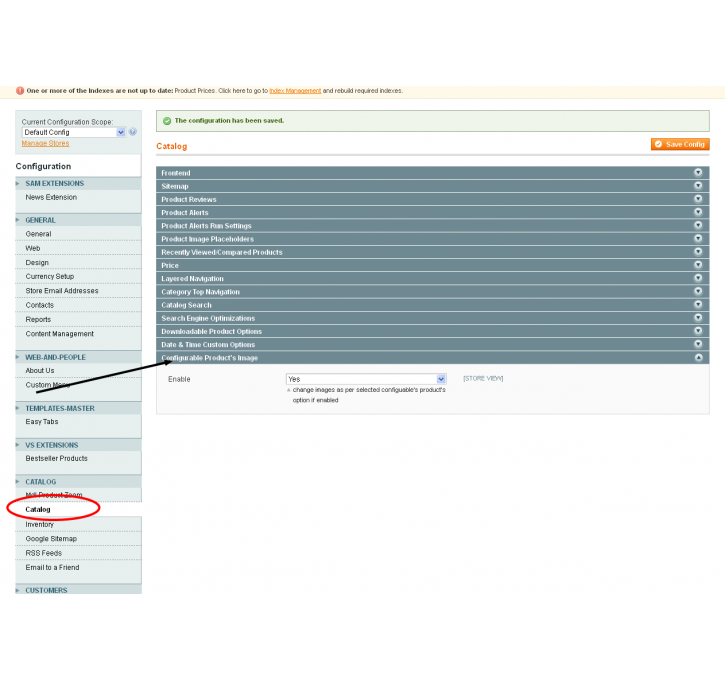Image resolution: width=725 pixels, height=680 pixels.
Task: Click the Layered Navigation section title
Action: pyautogui.click(x=192, y=279)
